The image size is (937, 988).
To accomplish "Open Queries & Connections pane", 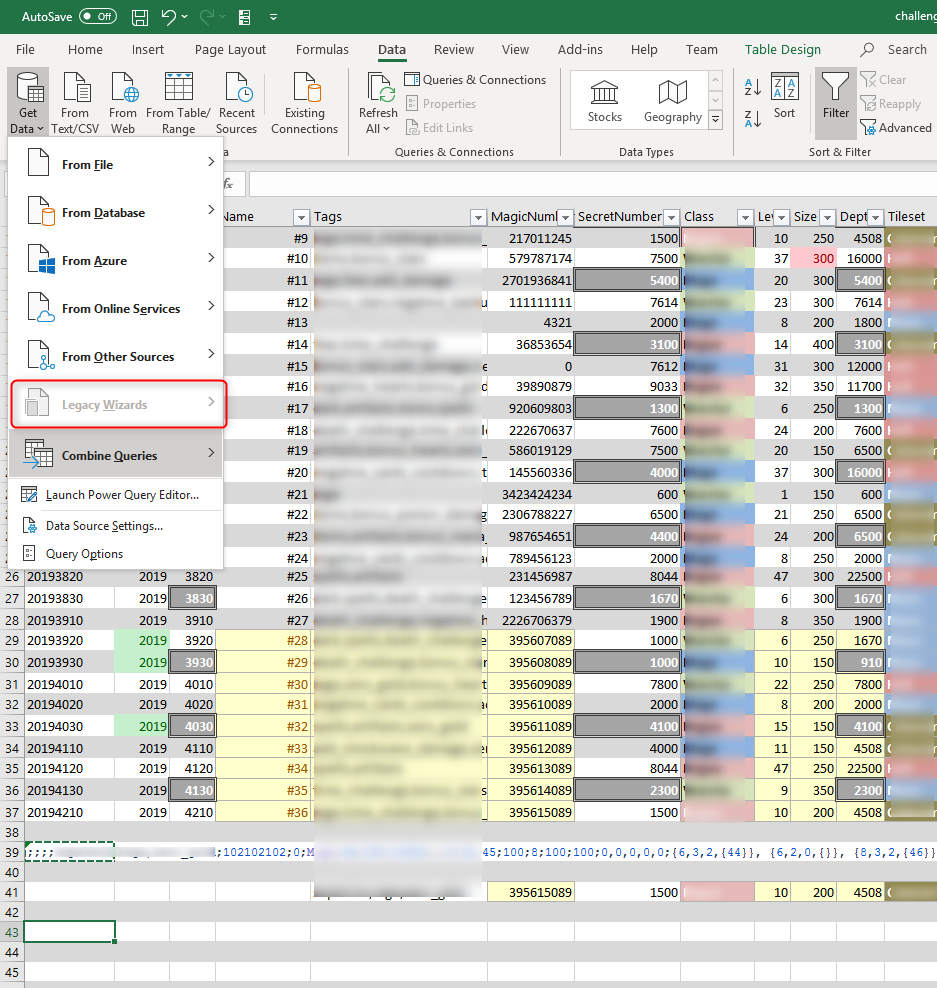I will [475, 79].
